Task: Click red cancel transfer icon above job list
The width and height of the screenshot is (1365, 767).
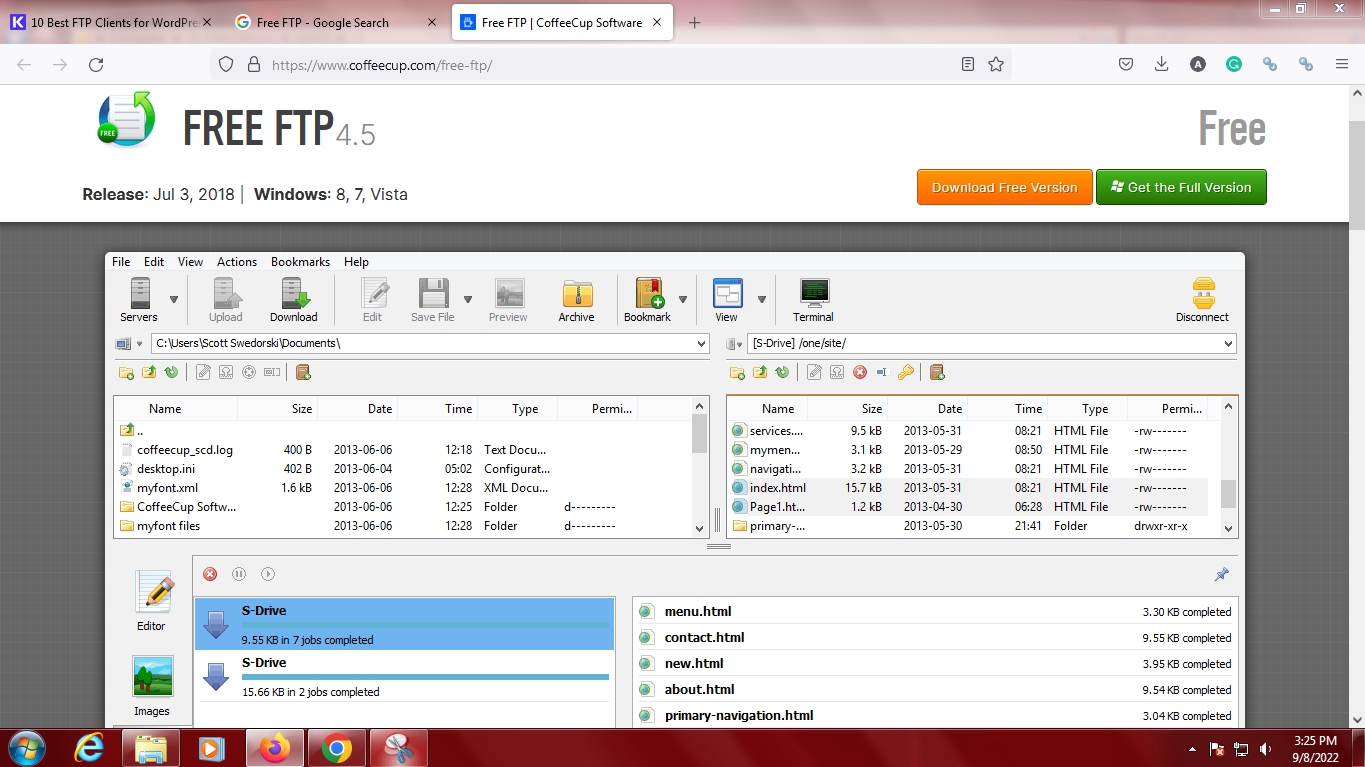Action: coord(210,574)
